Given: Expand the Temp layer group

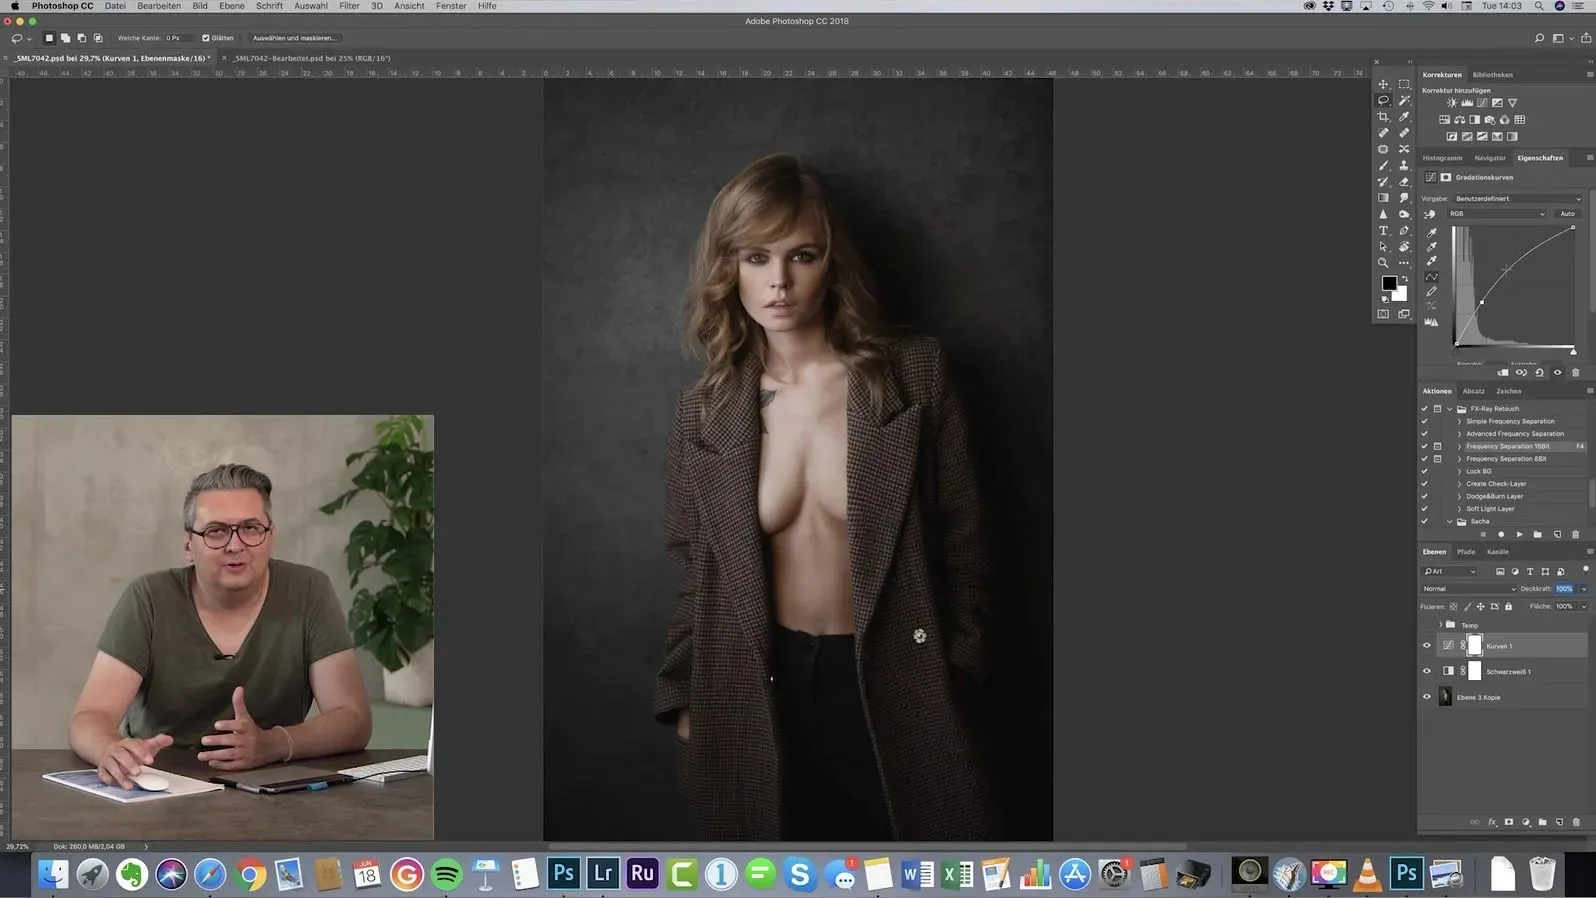Looking at the screenshot, I should click(1441, 625).
